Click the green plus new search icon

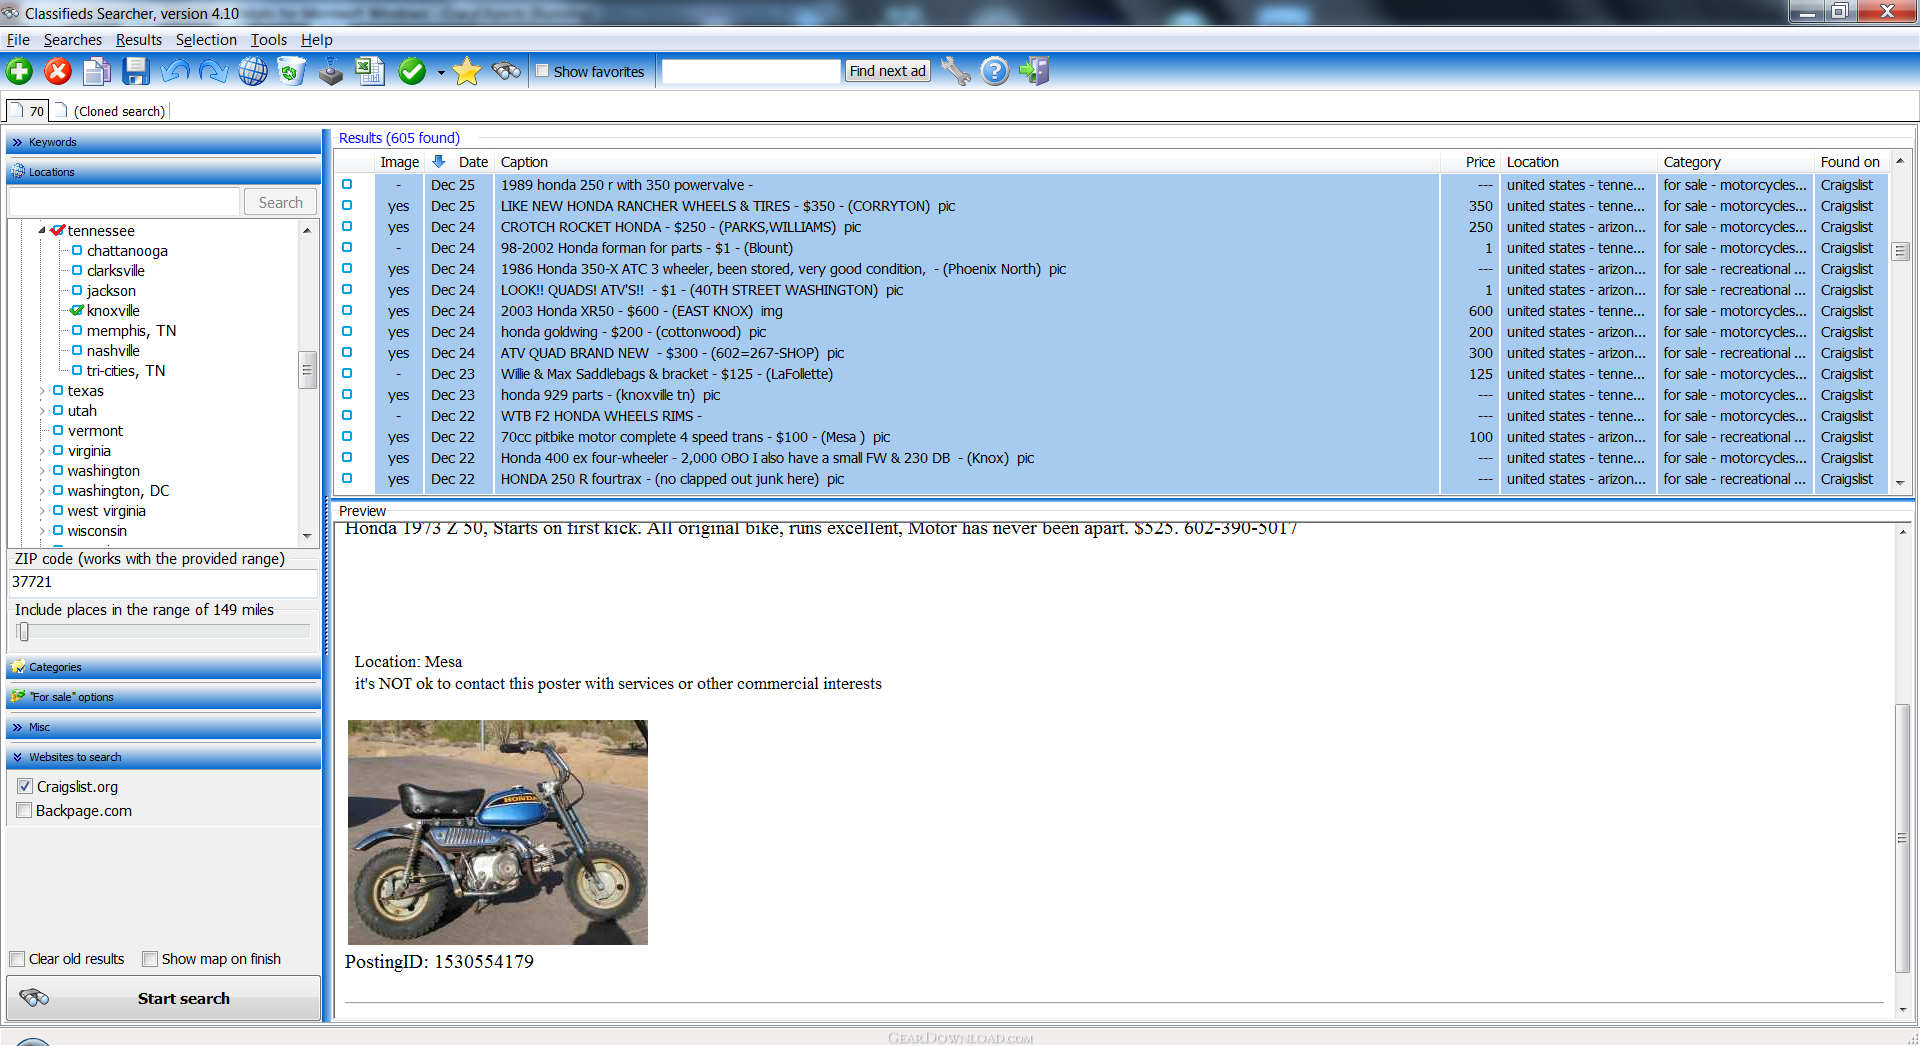(x=19, y=71)
